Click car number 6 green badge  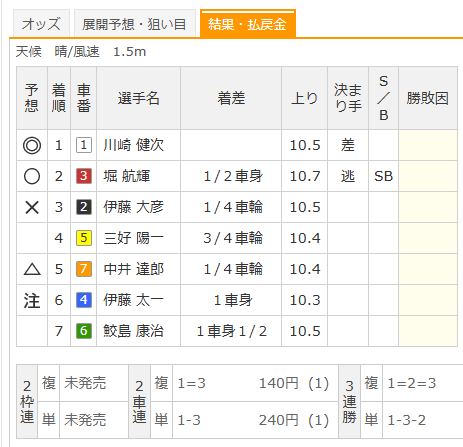pos(84,331)
